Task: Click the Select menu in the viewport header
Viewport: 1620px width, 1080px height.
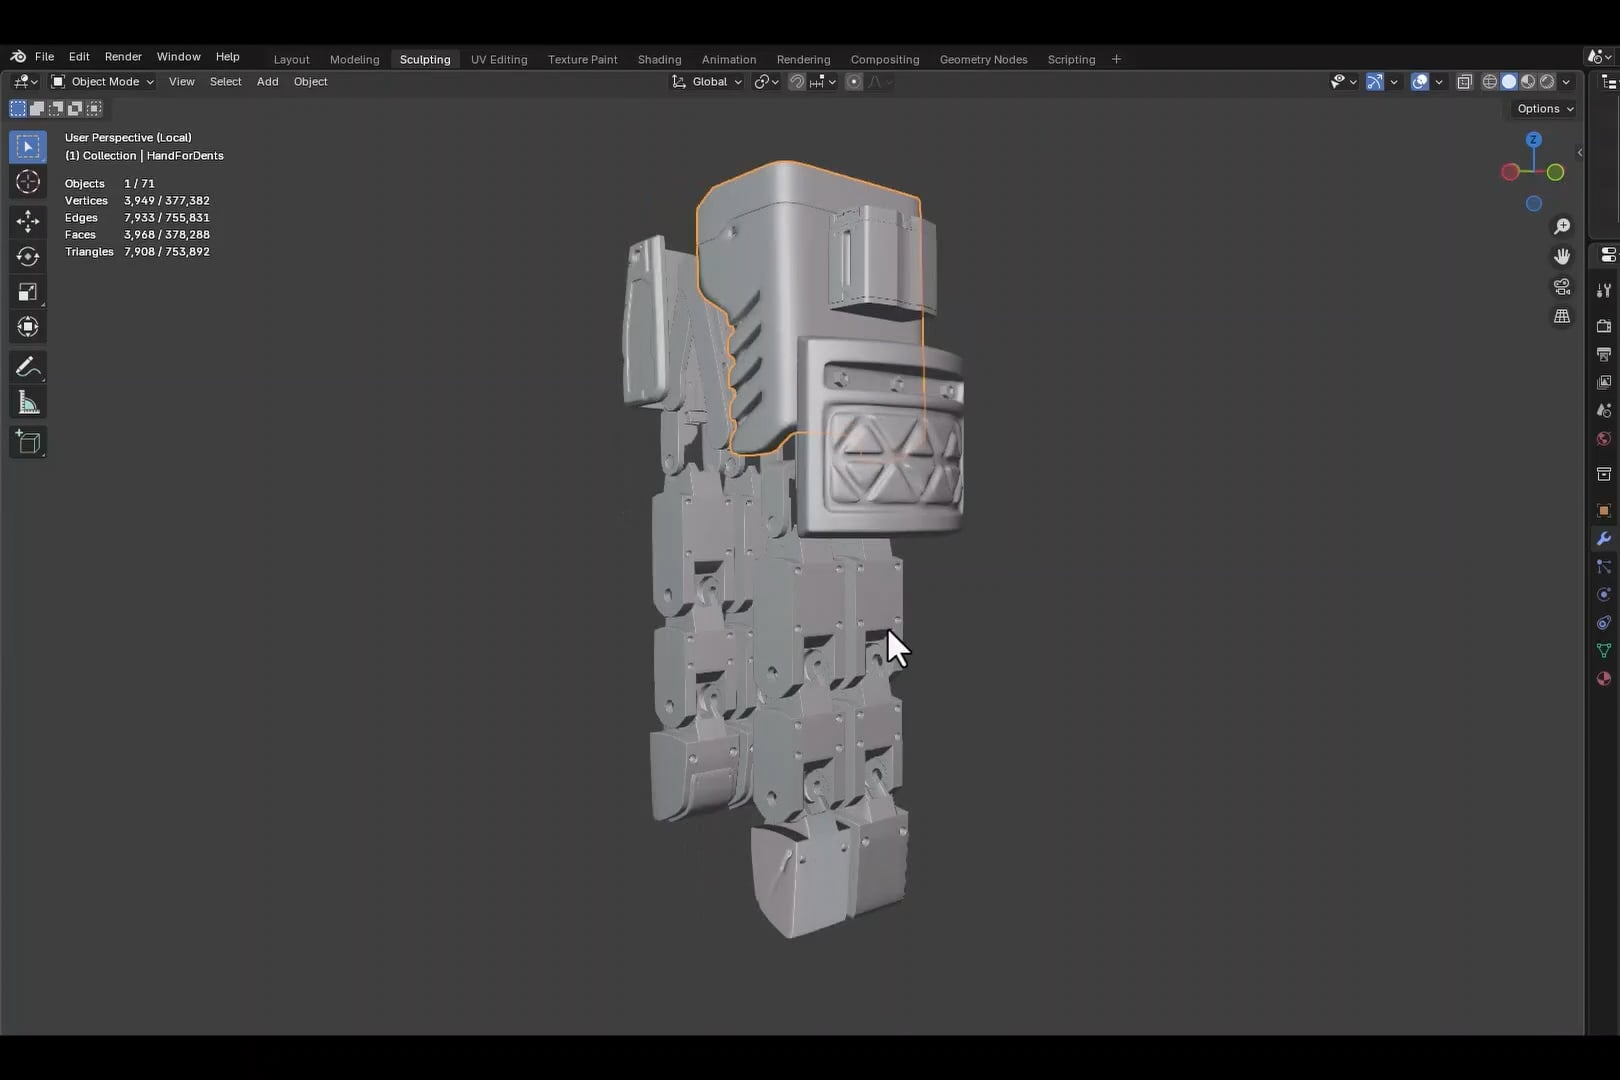Action: point(225,82)
